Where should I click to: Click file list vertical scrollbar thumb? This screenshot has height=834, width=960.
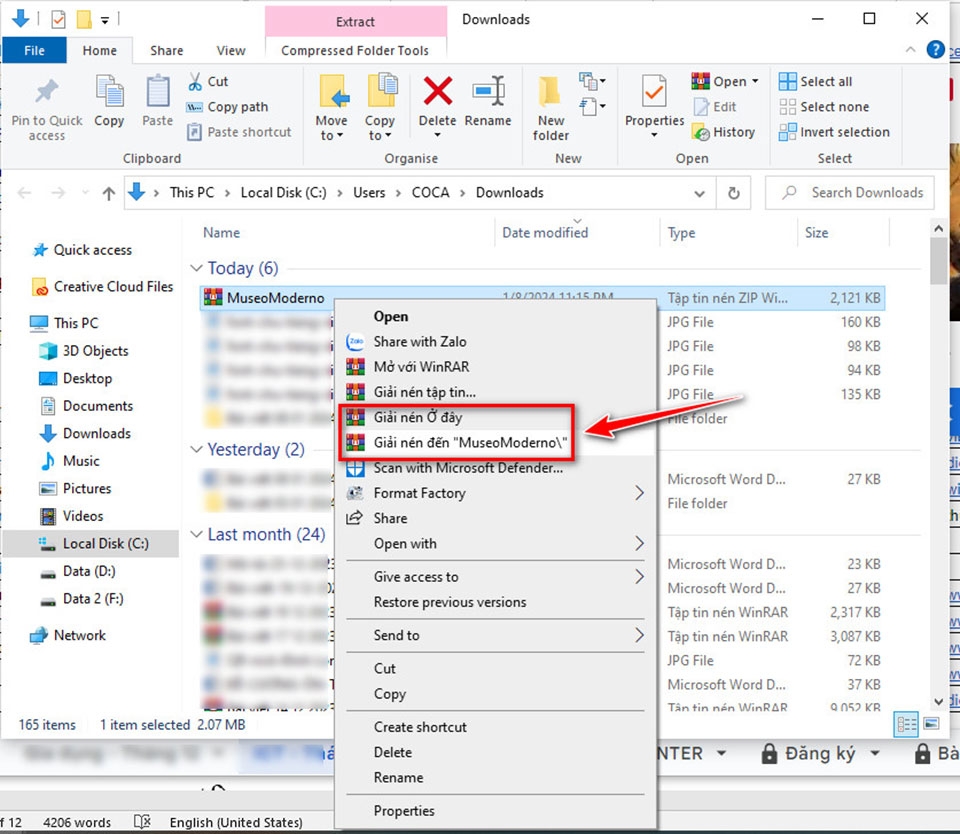click(x=939, y=261)
